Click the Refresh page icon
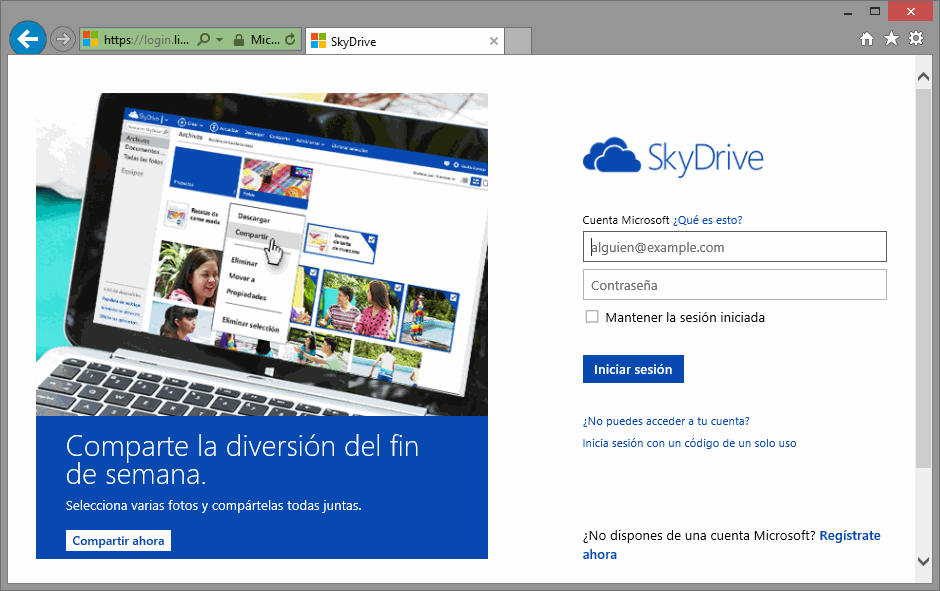Screen dimensions: 940x591 pyautogui.click(x=290, y=40)
